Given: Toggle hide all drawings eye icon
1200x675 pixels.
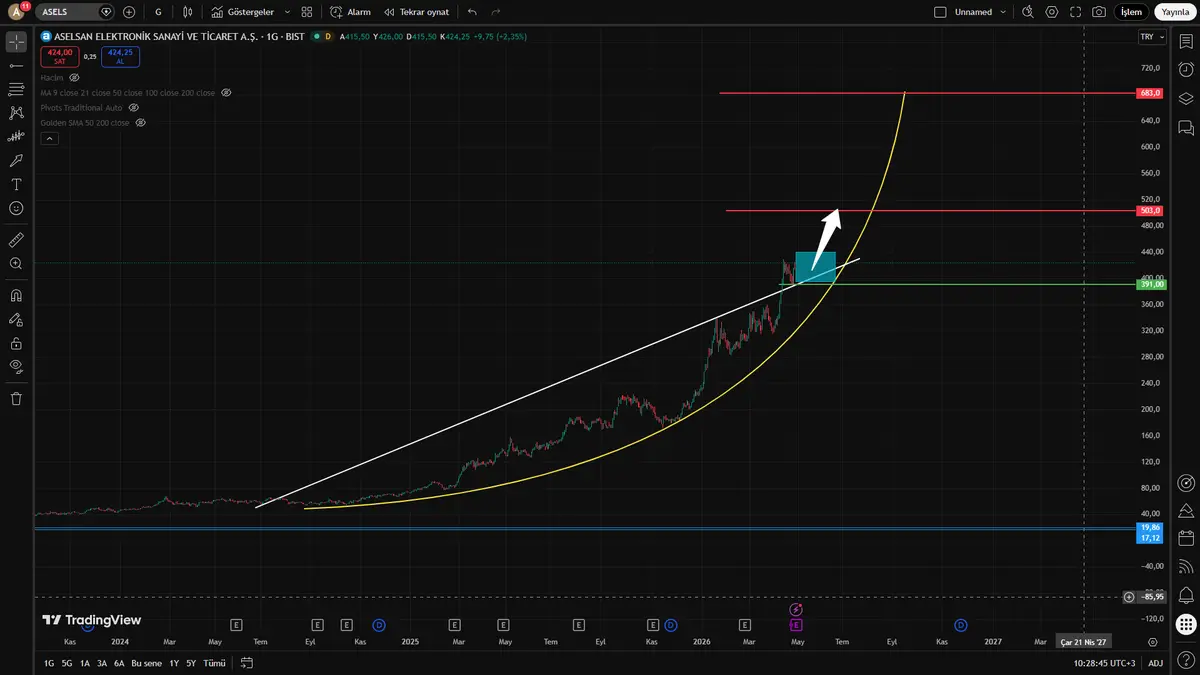Looking at the screenshot, I should click(16, 367).
